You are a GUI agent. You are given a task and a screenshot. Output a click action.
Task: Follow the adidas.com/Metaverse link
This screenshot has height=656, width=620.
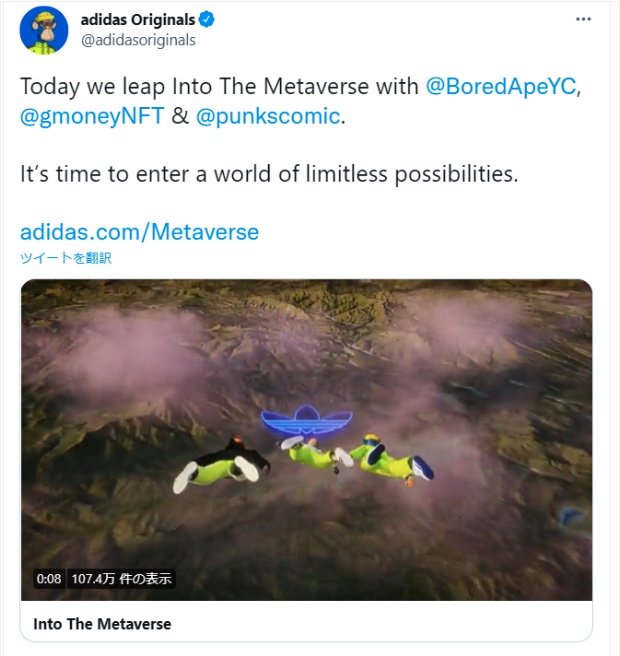click(x=139, y=232)
